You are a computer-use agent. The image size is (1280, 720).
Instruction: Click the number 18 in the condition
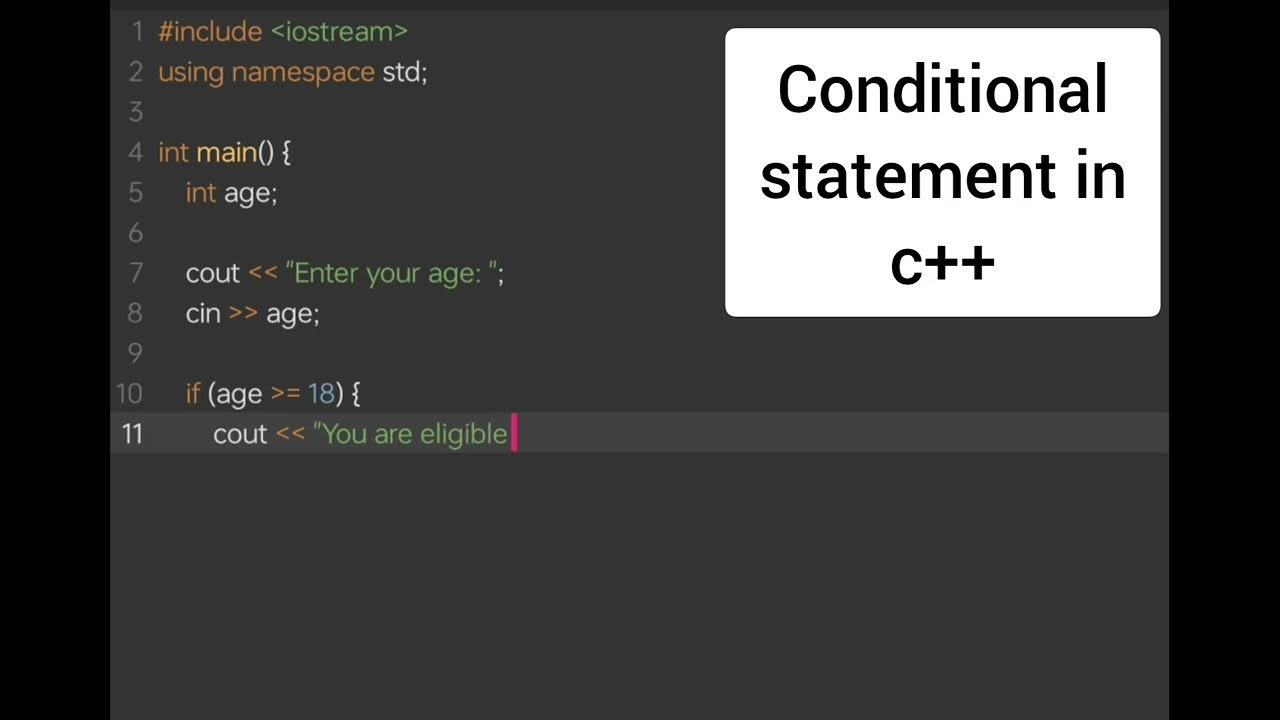click(321, 393)
